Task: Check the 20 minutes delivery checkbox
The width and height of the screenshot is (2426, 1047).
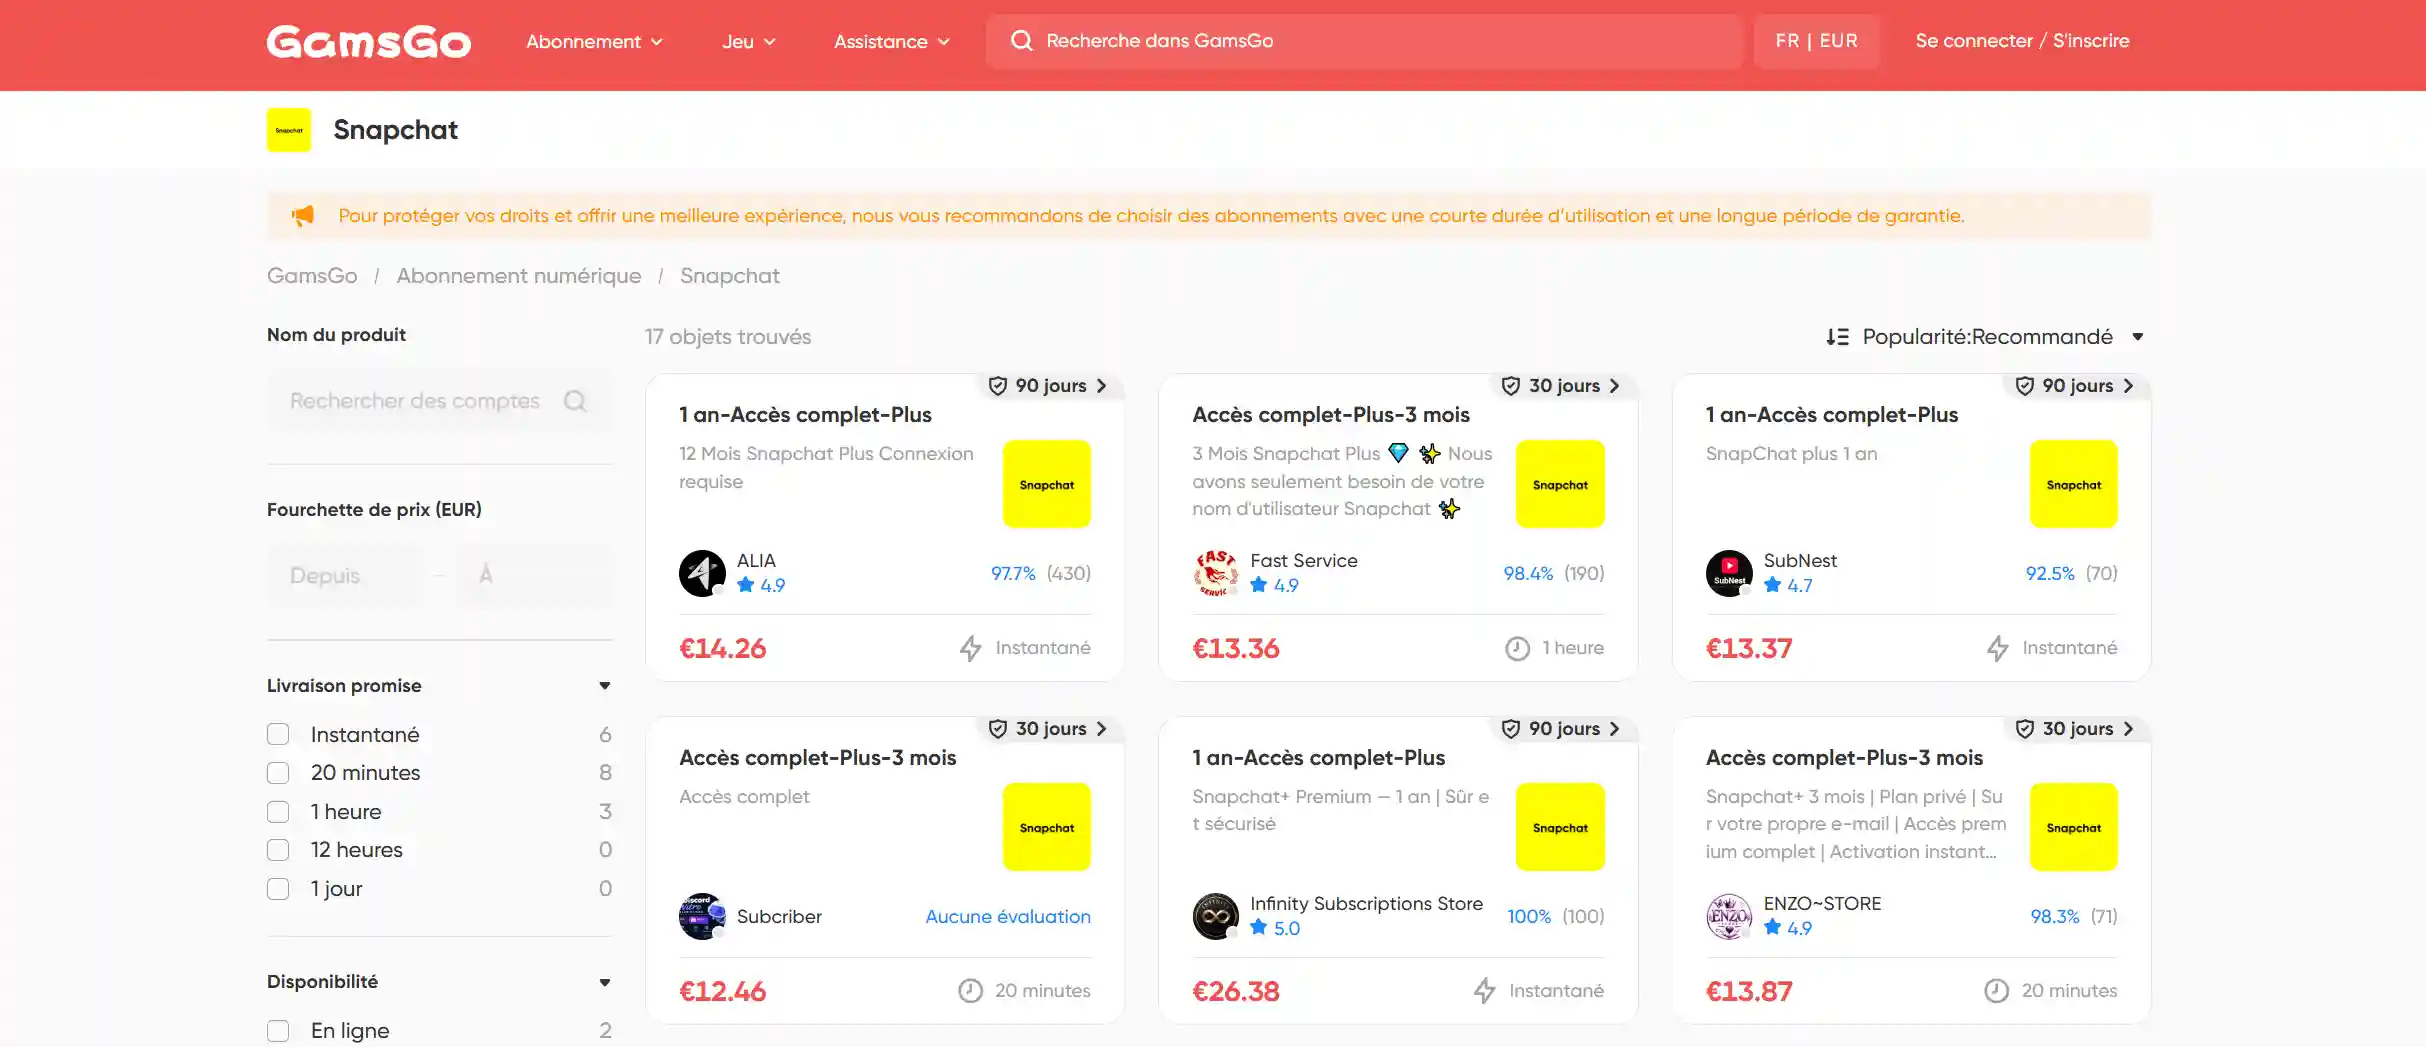Action: pos(278,773)
